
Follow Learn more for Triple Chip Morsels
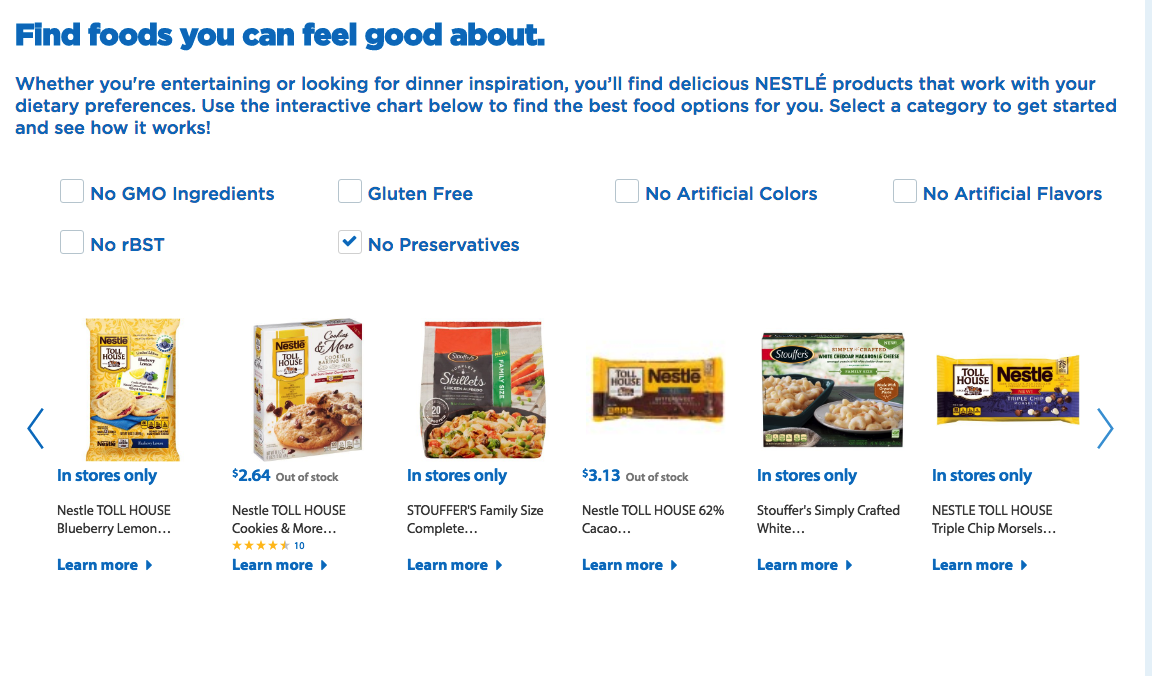pyautogui.click(x=980, y=565)
